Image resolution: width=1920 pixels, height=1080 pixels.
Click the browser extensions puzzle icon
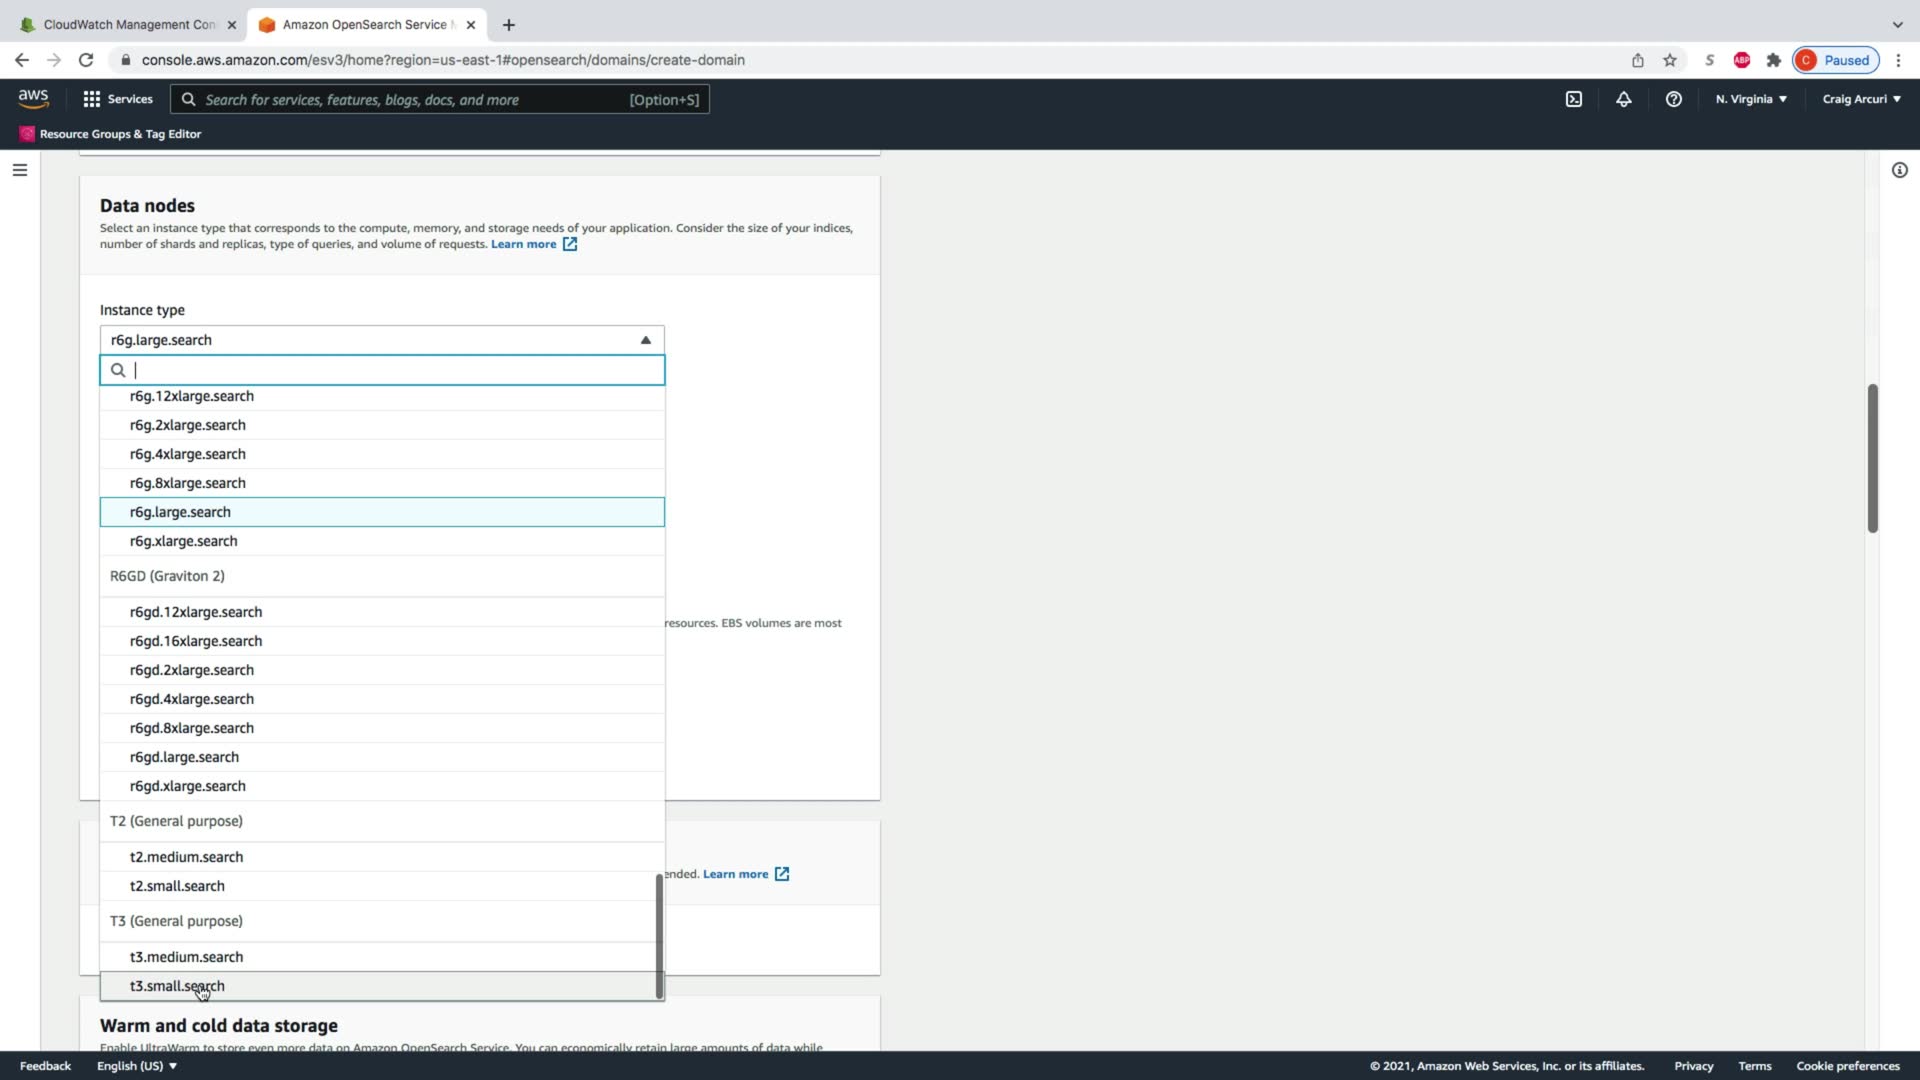1773,60
